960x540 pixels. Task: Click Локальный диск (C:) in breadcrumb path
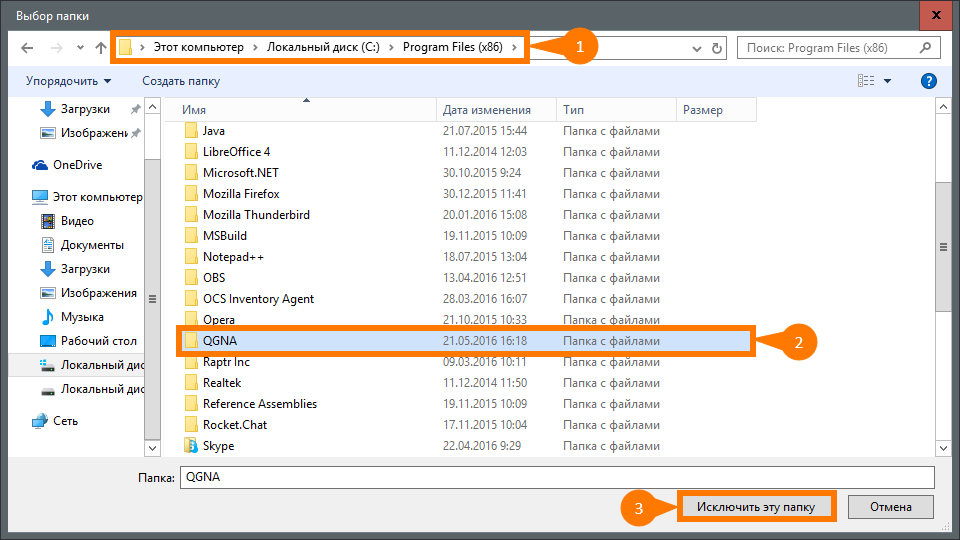[323, 48]
